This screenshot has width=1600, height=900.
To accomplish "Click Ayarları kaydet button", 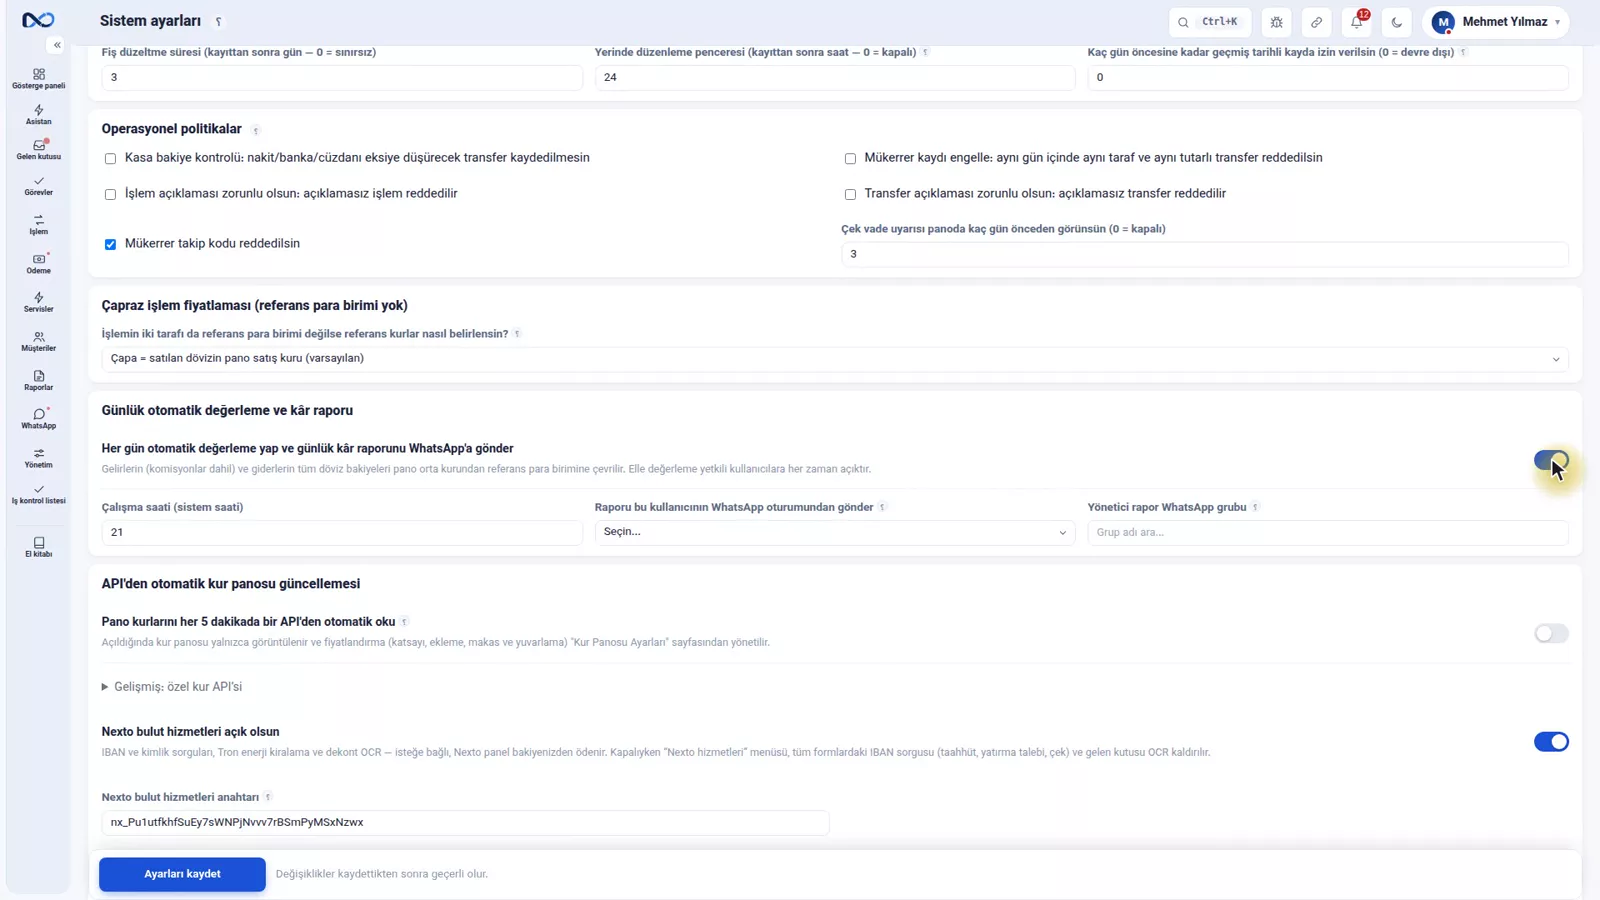I will point(182,874).
